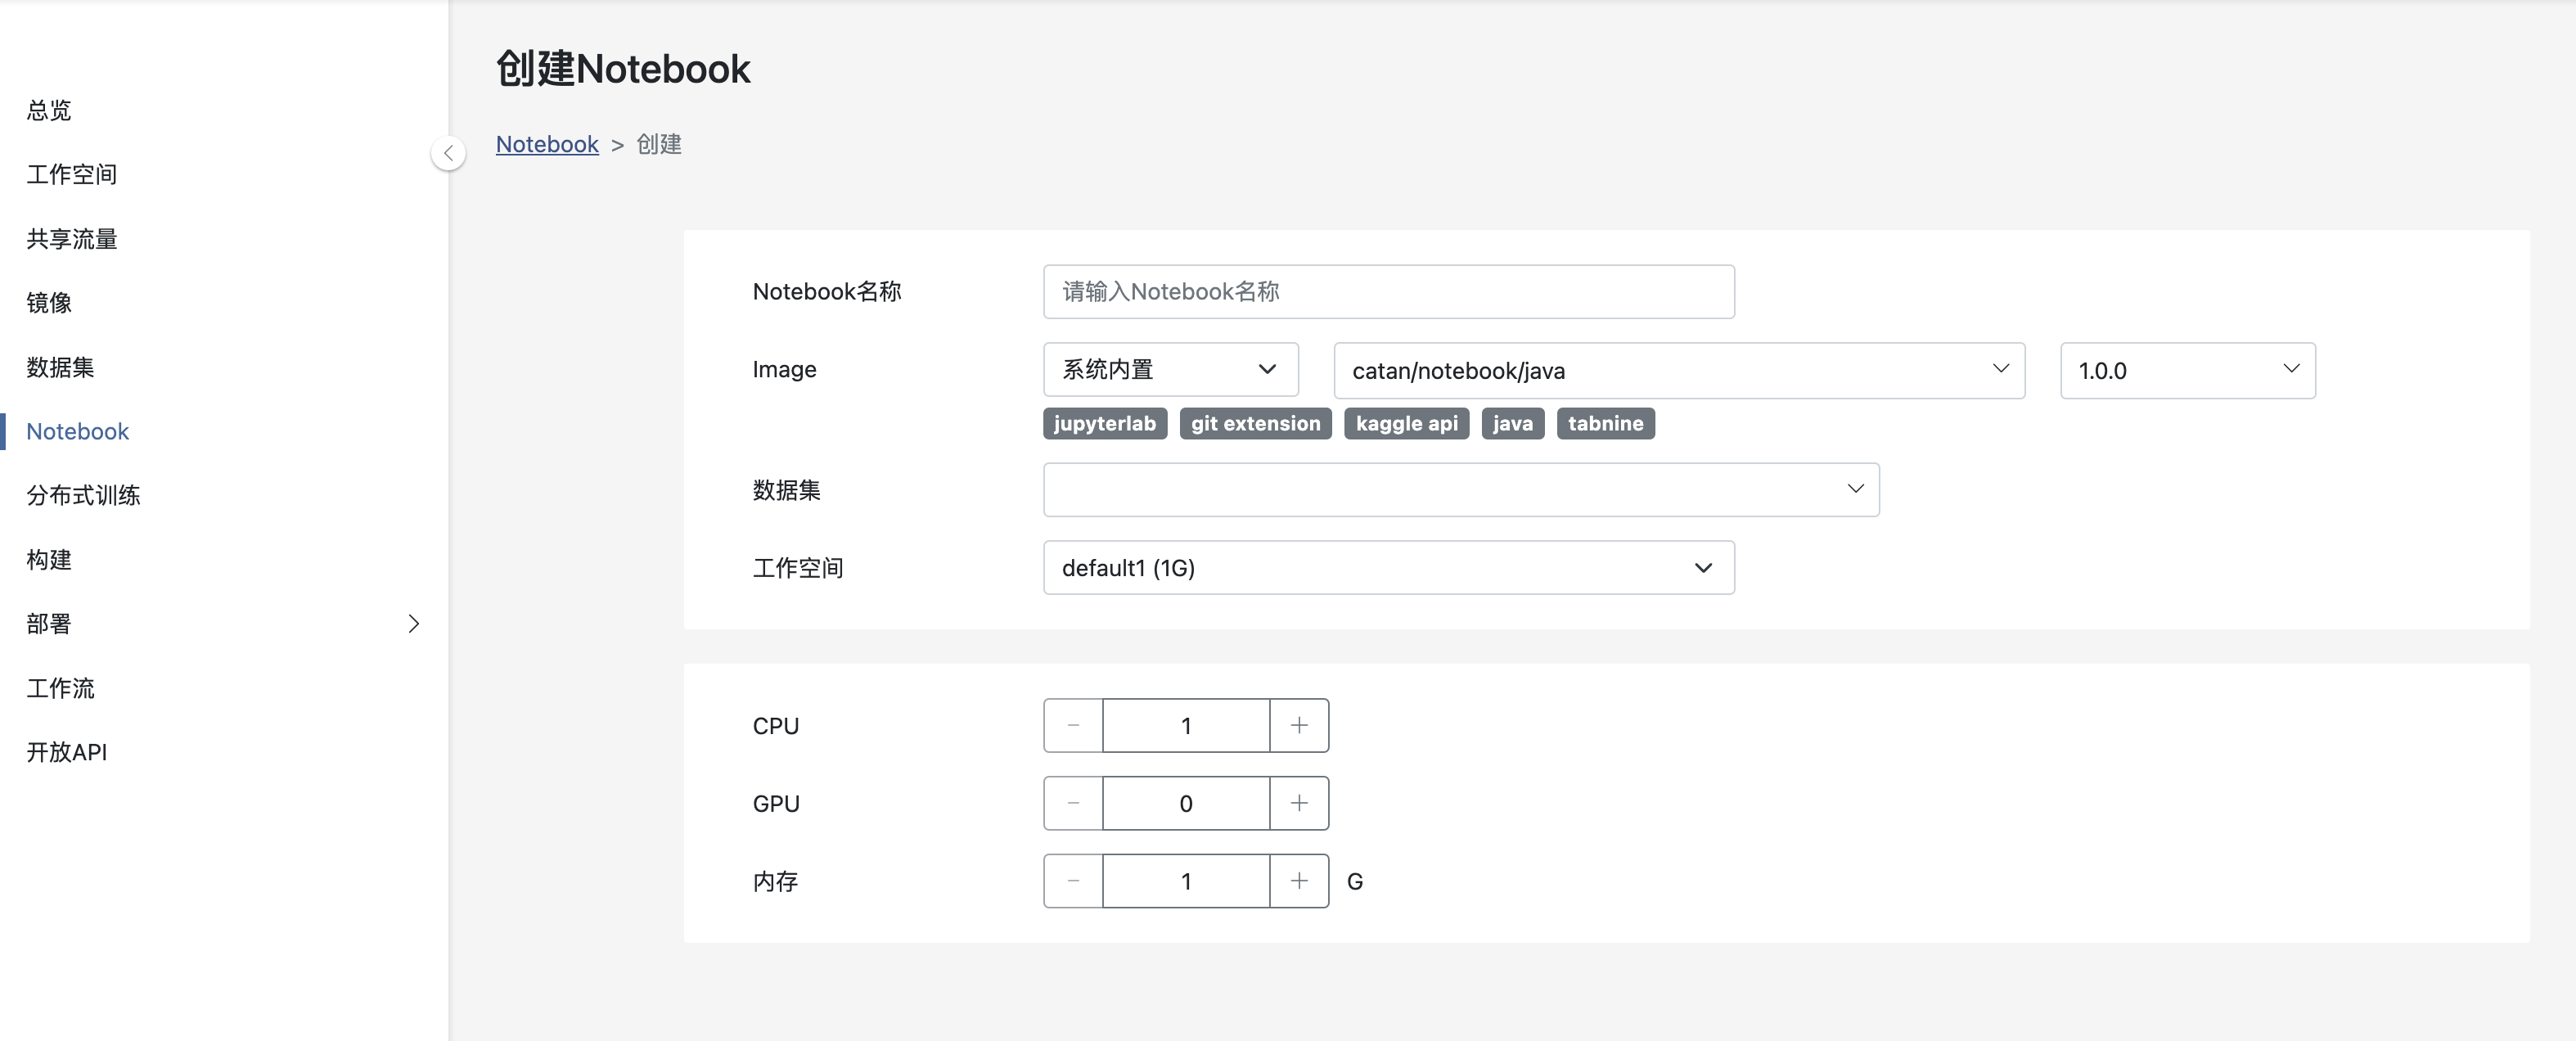
Task: Click the Notebook breadcrumb link
Action: 547,144
